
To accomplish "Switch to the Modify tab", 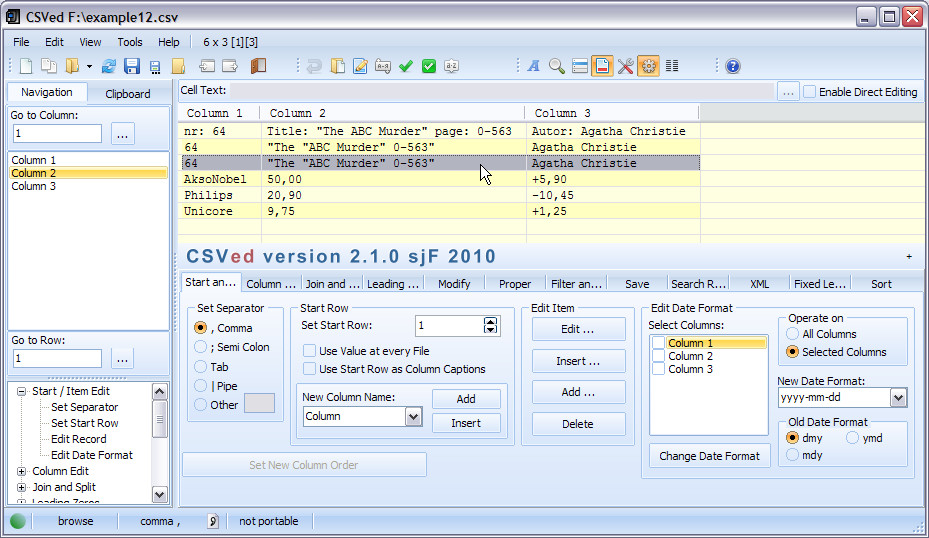I will point(454,284).
